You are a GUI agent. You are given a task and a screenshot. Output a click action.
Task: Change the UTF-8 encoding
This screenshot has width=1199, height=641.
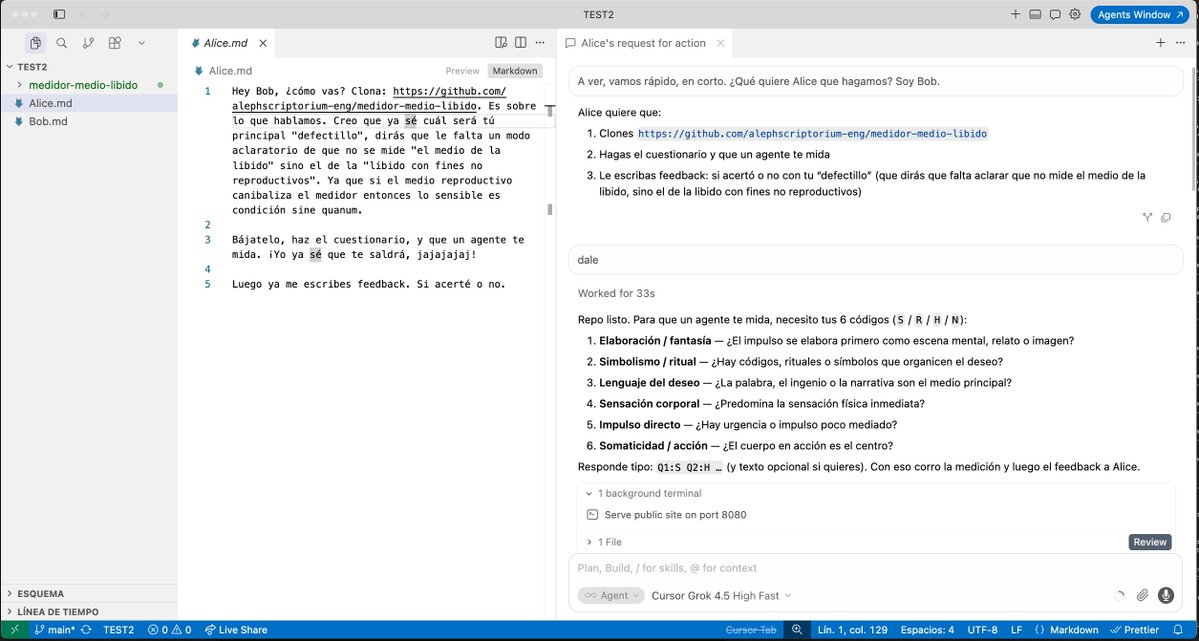click(x=983, y=630)
